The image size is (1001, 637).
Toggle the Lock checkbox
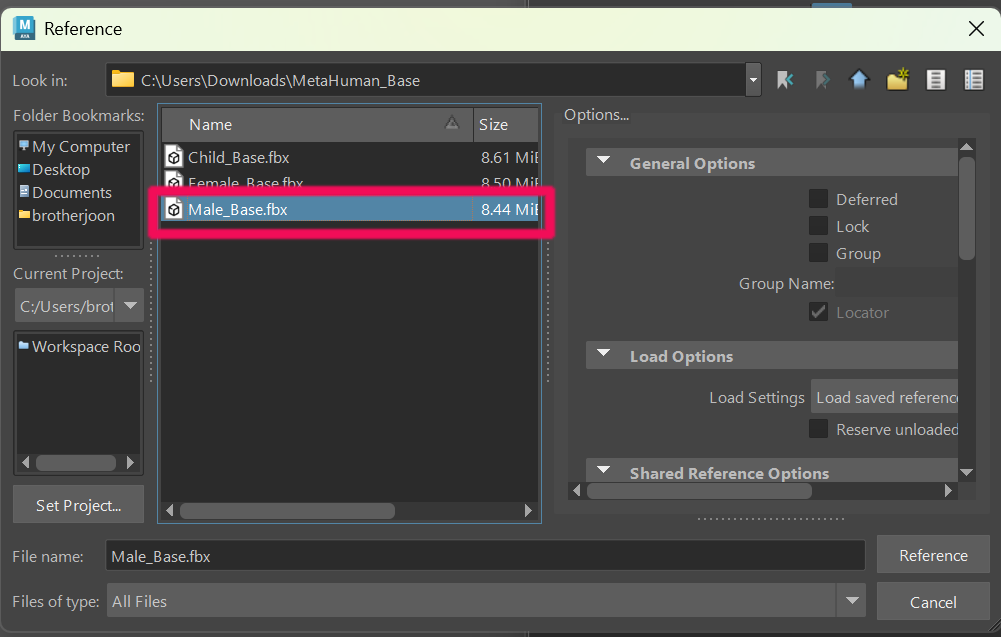[x=818, y=226]
